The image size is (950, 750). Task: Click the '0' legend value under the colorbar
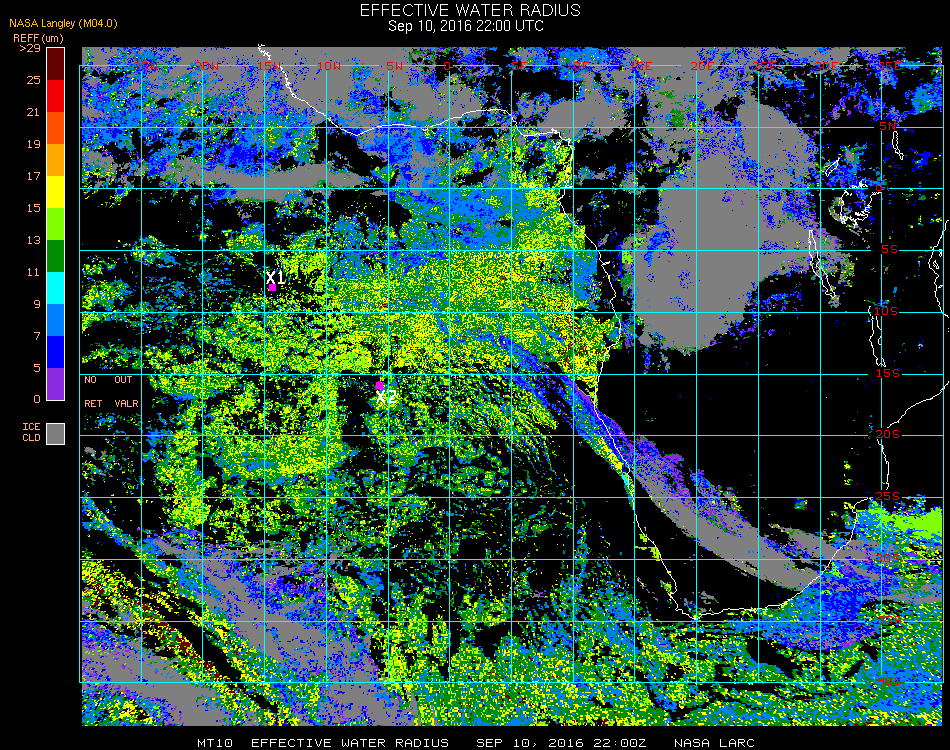[37, 399]
